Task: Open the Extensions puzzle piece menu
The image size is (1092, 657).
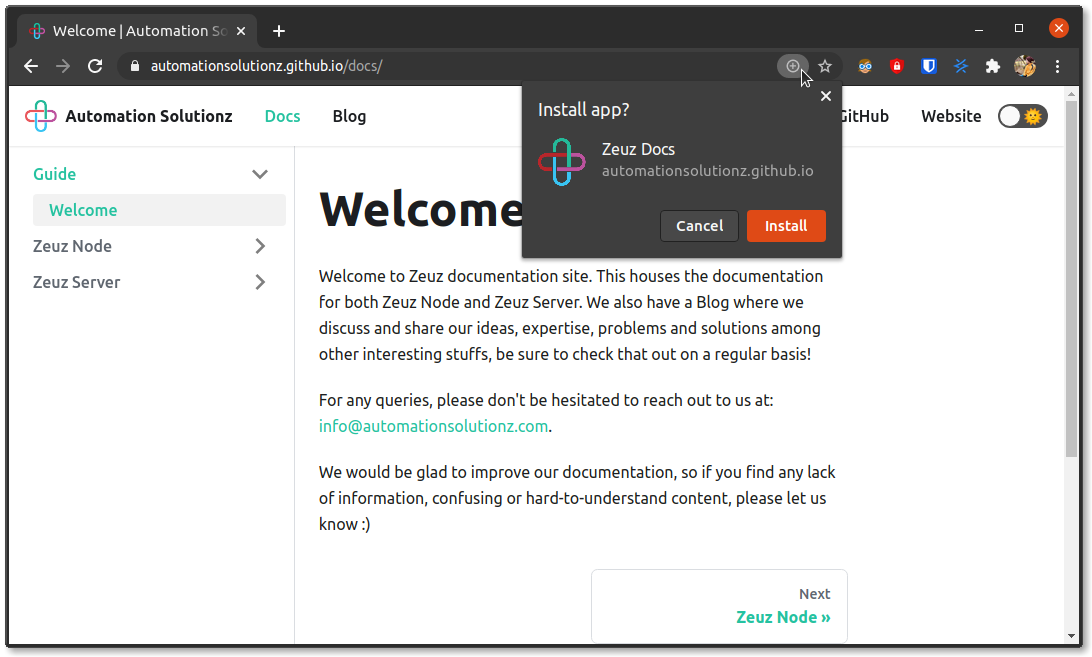Action: [992, 66]
